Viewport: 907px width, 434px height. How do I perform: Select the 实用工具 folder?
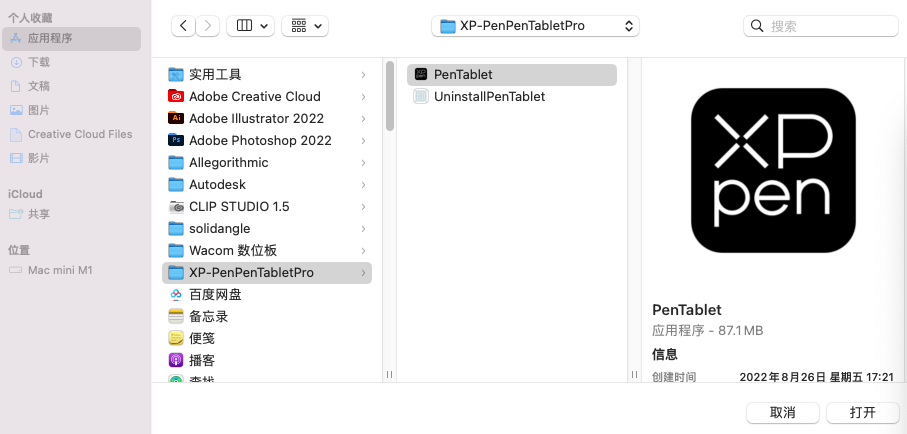tap(267, 75)
